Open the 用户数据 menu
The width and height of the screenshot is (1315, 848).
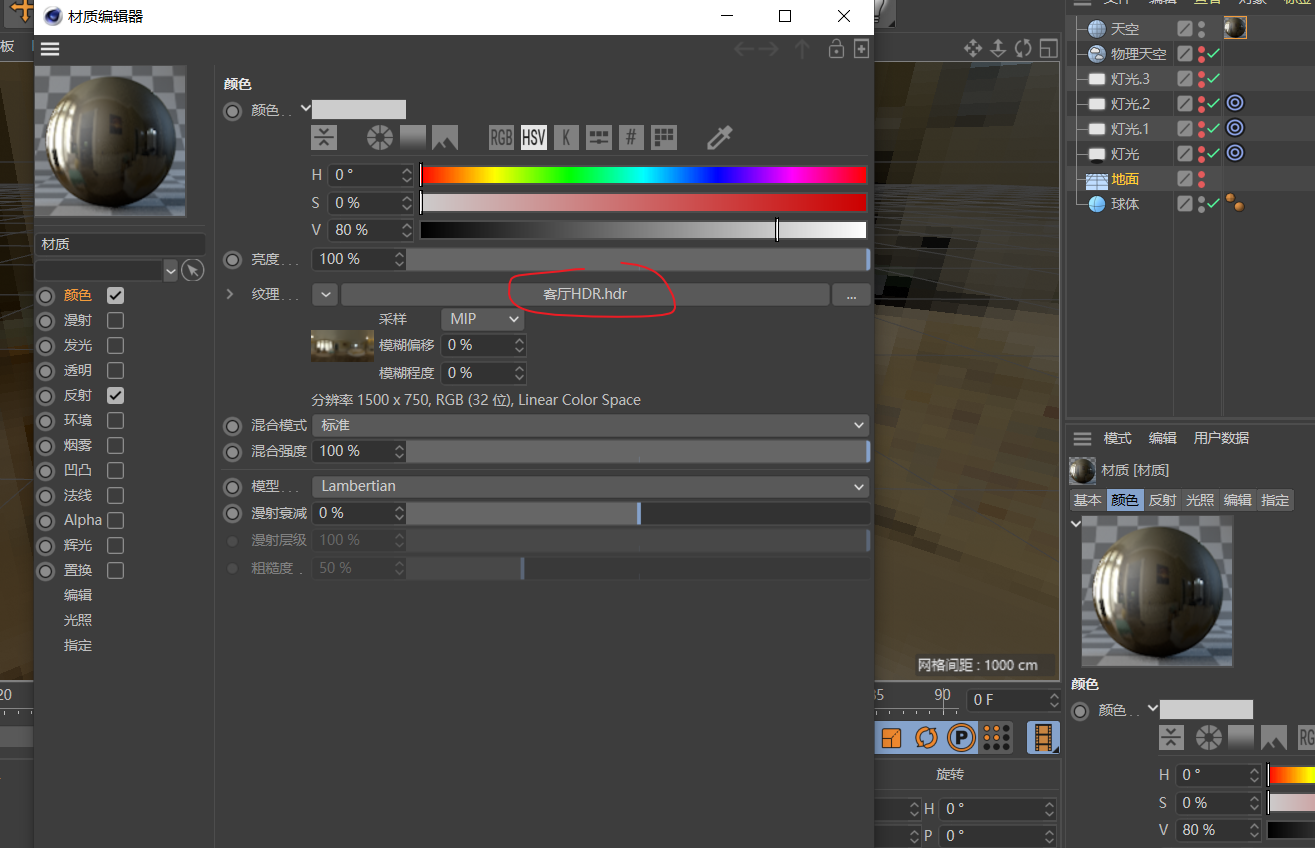click(x=1221, y=438)
